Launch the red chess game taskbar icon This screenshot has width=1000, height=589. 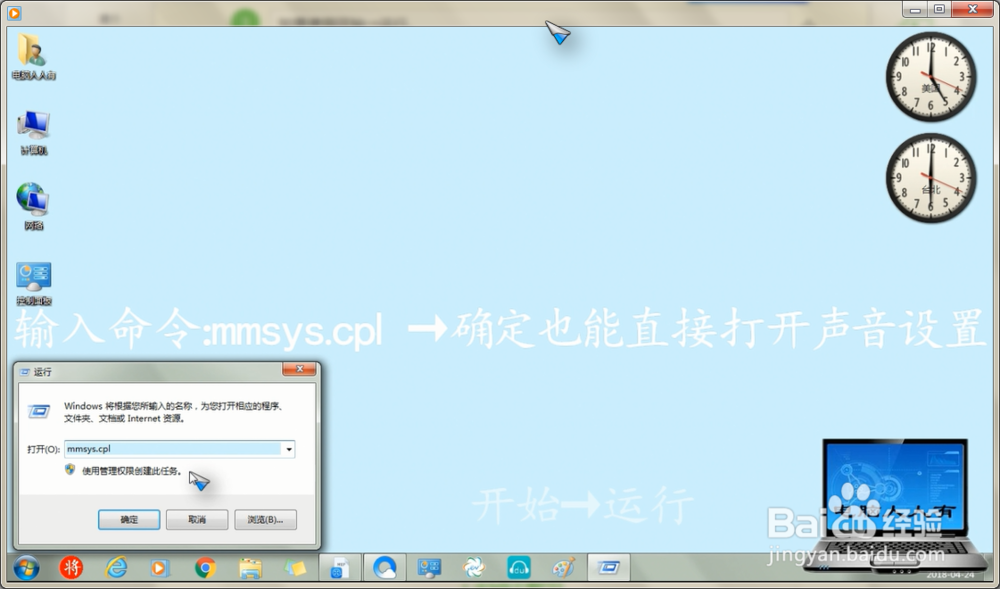[71, 567]
